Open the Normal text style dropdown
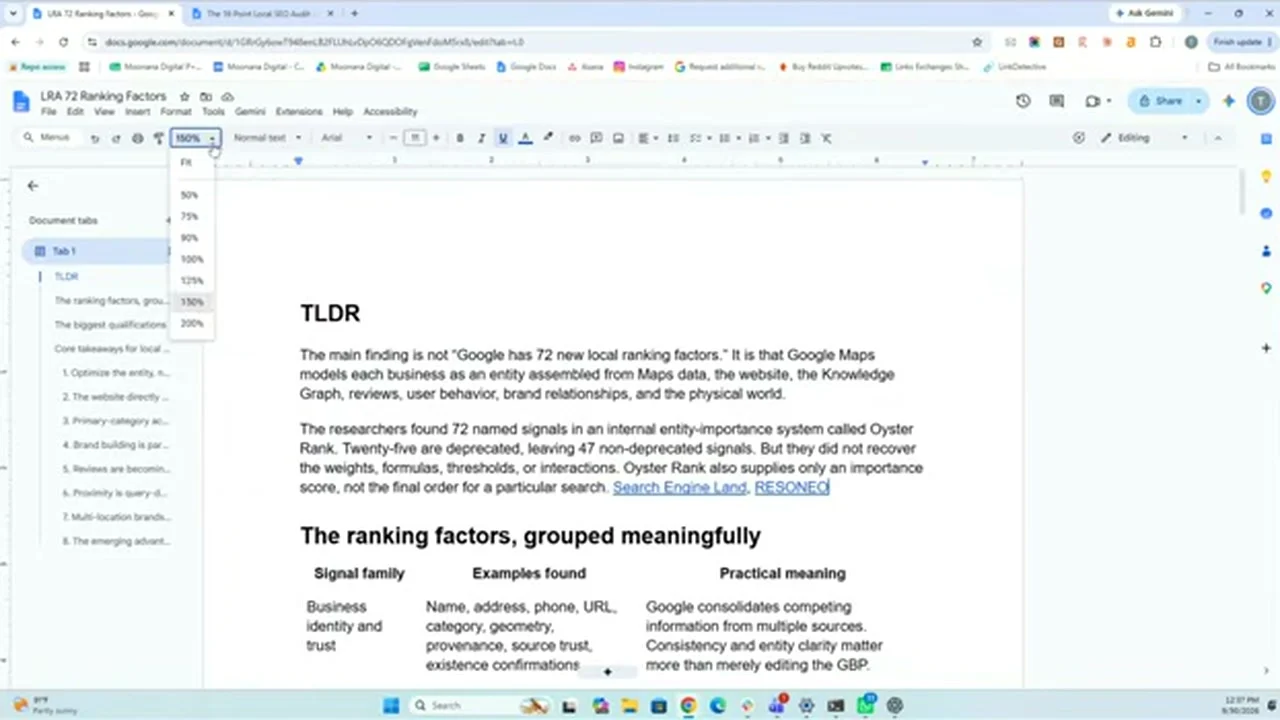 [267, 138]
